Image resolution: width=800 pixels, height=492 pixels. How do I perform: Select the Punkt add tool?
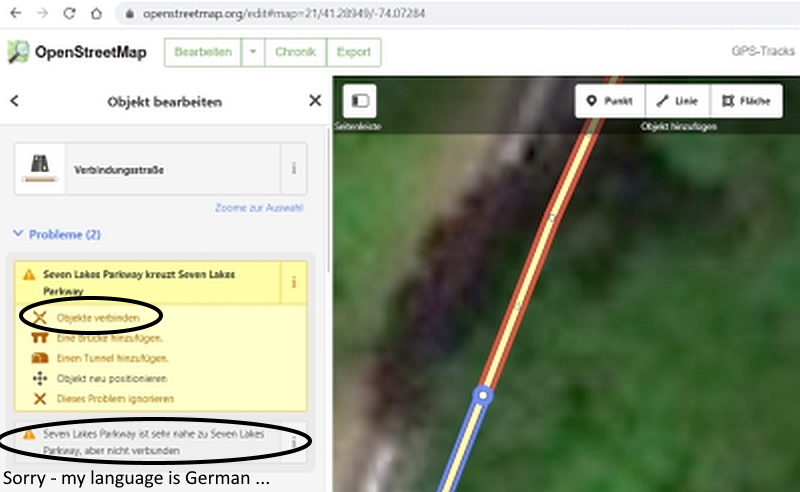point(610,101)
